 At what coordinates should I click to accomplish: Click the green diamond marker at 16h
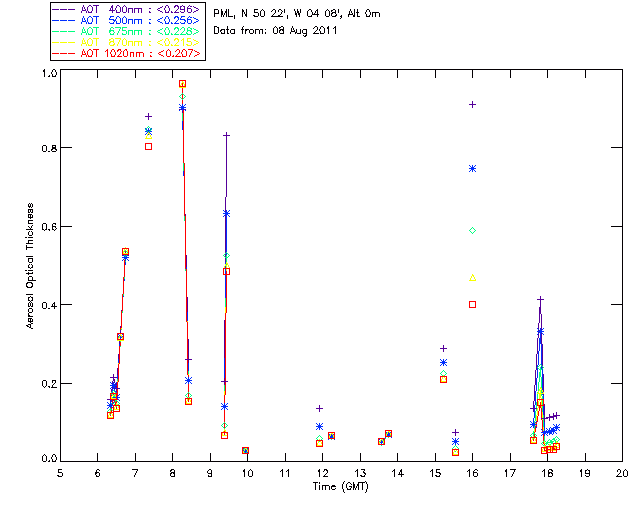472,231
